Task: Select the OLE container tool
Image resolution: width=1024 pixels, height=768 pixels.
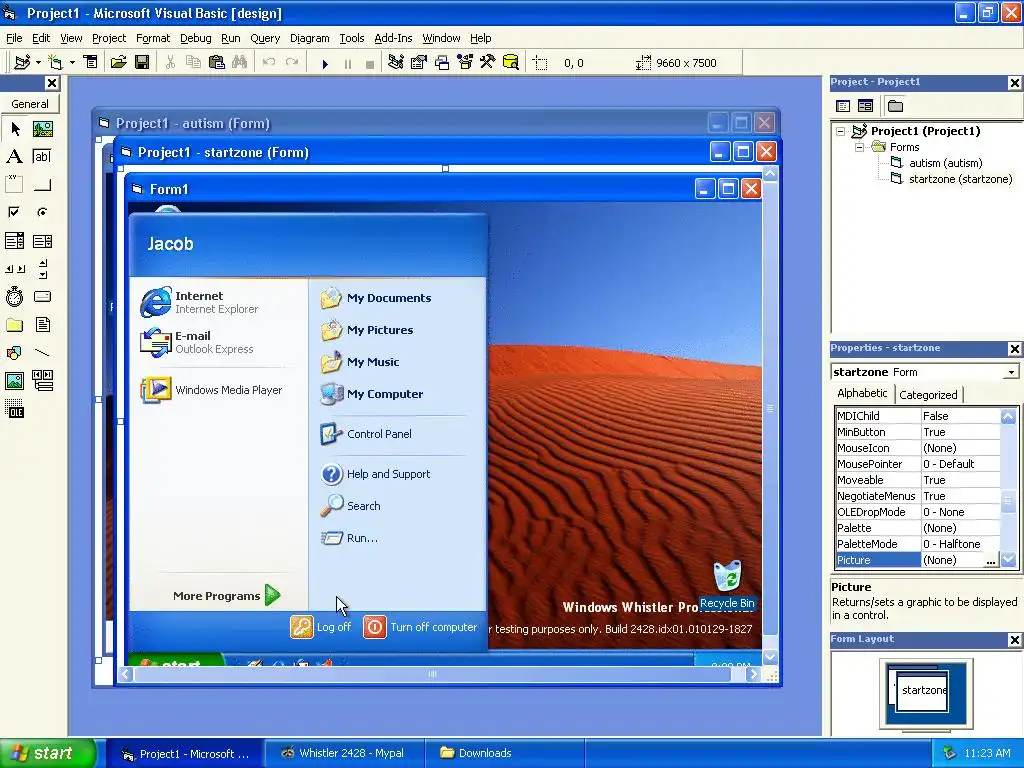Action: pos(14,409)
